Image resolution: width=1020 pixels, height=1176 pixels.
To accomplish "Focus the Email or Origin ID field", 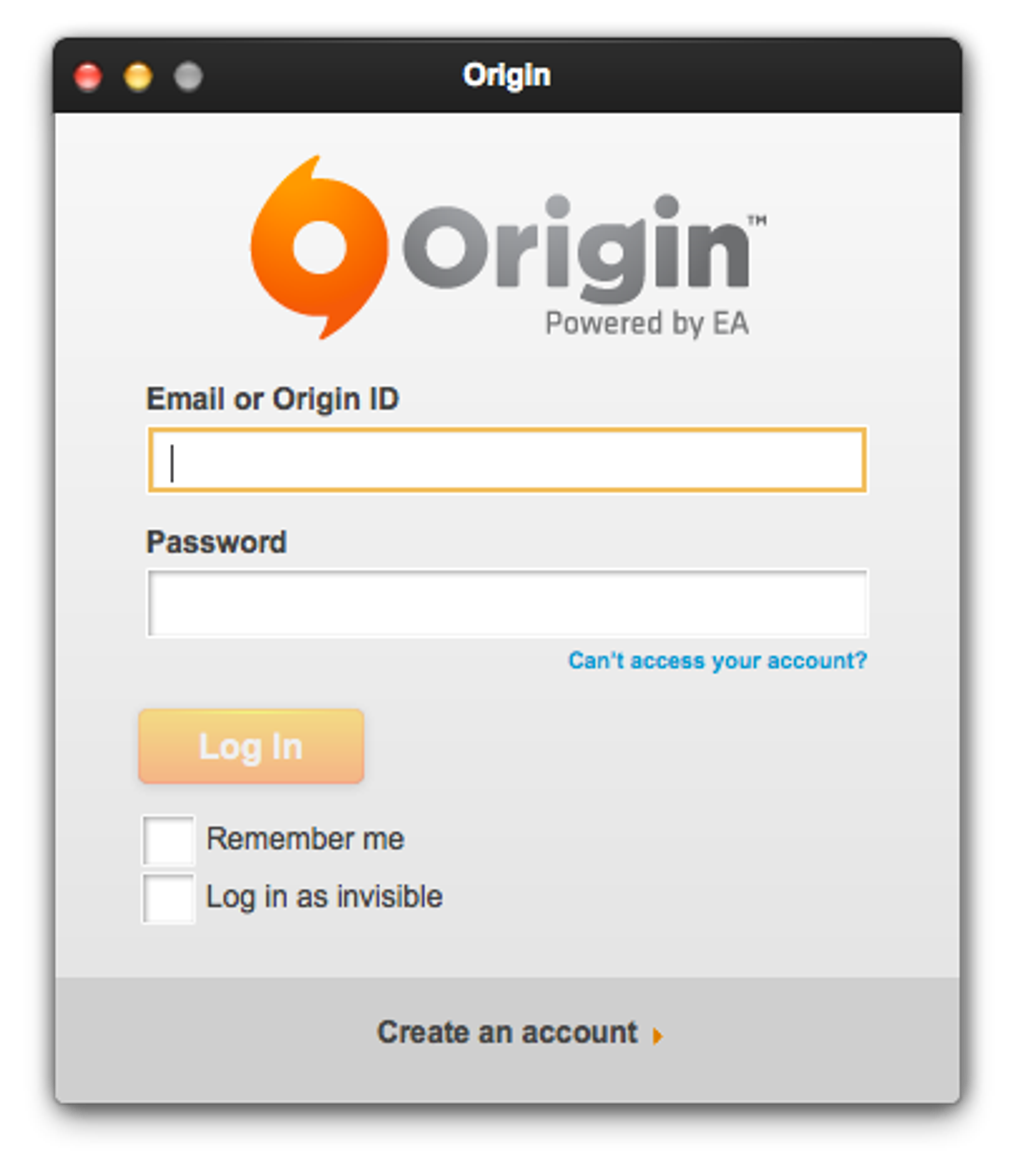I will tap(508, 460).
